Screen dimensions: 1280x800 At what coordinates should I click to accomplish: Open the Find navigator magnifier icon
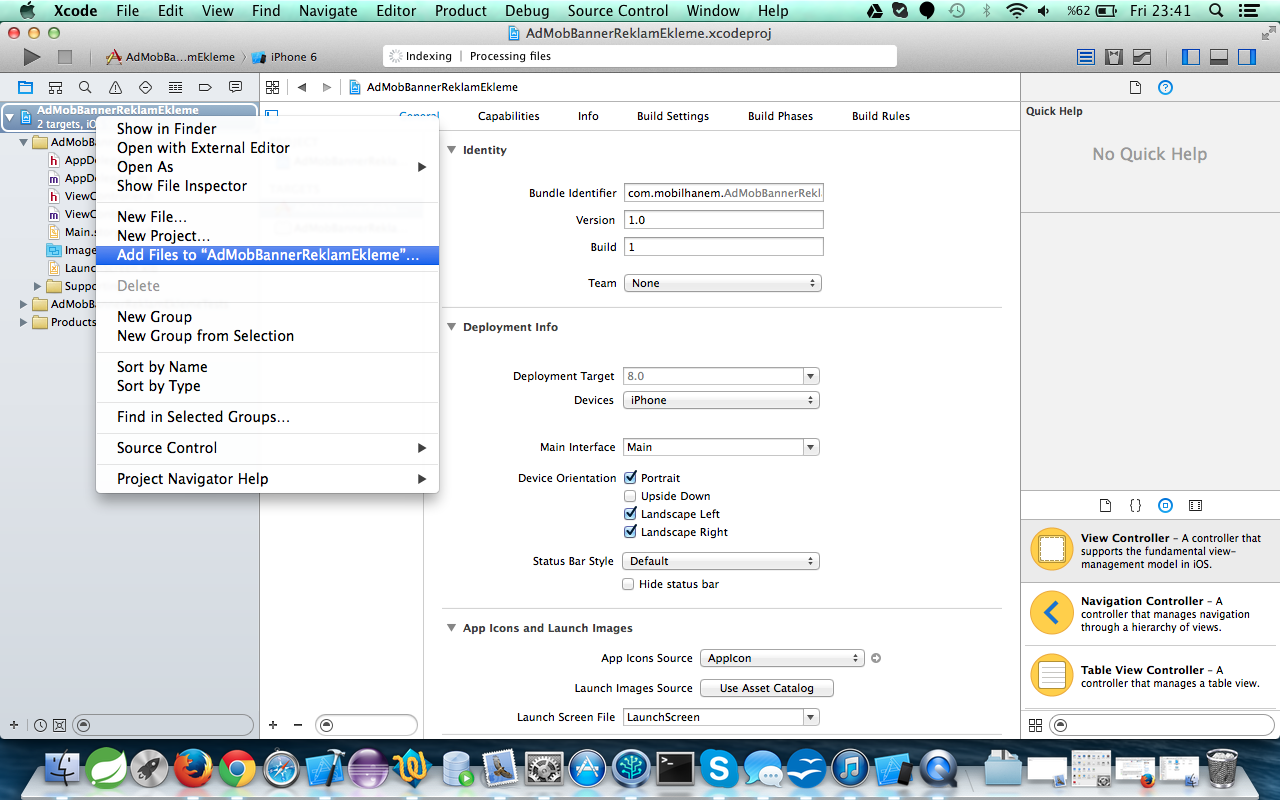pyautogui.click(x=85, y=87)
